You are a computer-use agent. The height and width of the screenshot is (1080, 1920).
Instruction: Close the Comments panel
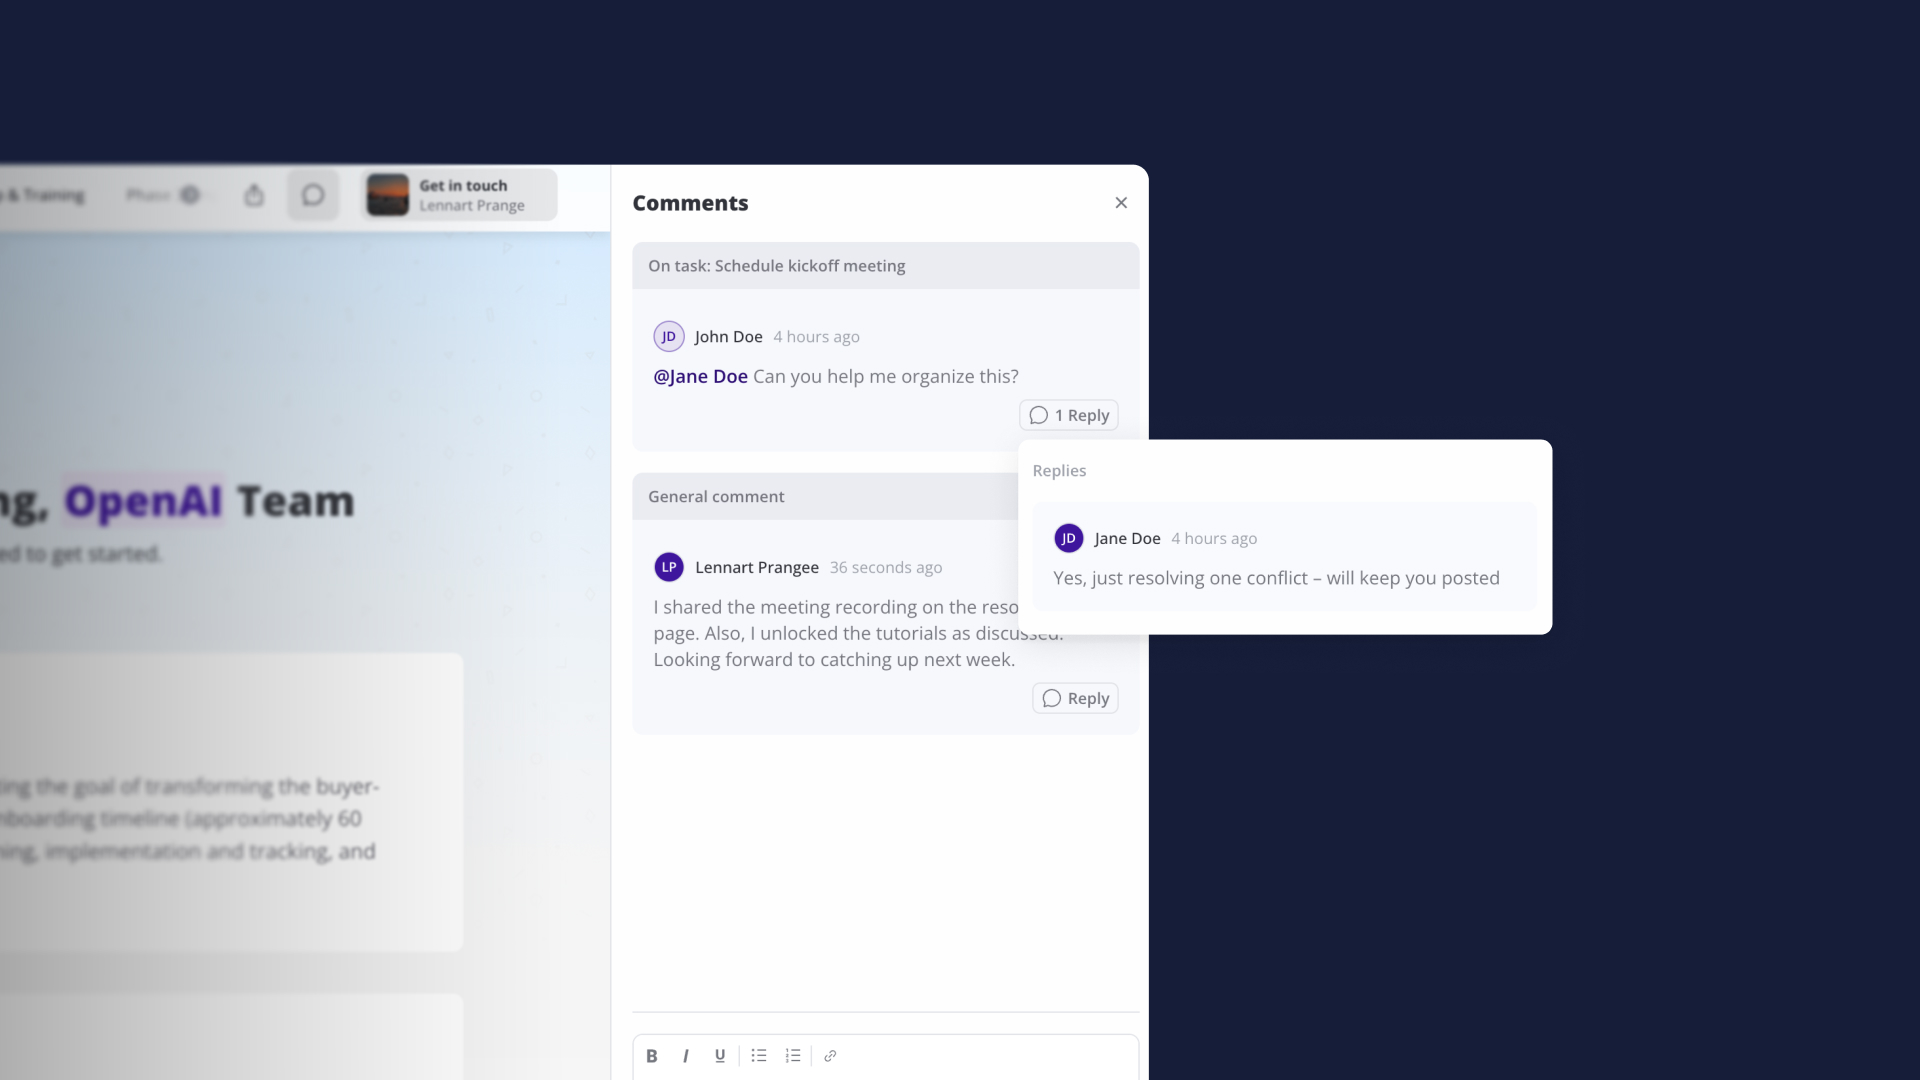[1121, 203]
